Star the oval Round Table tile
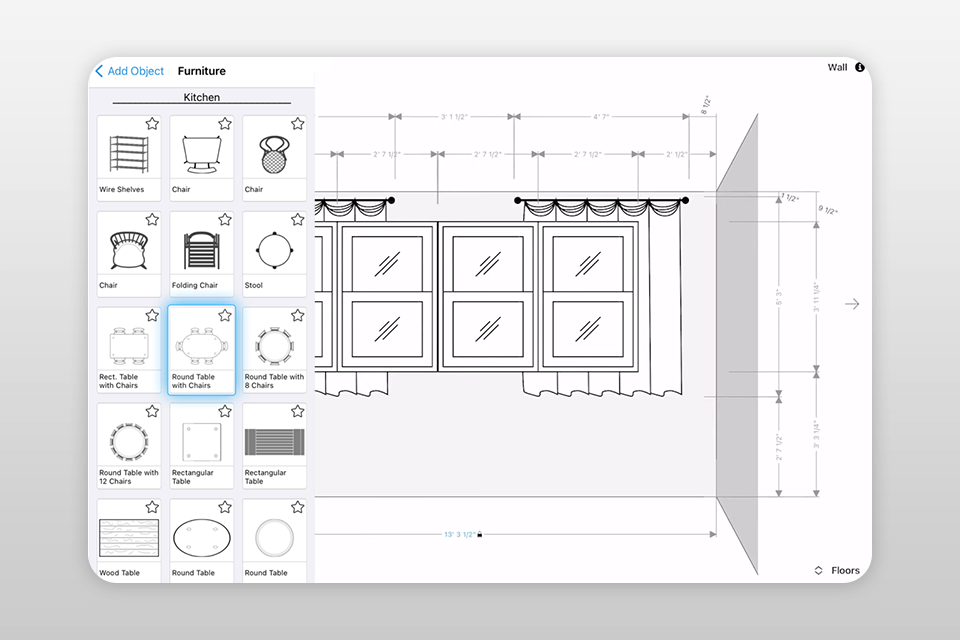 (225, 507)
